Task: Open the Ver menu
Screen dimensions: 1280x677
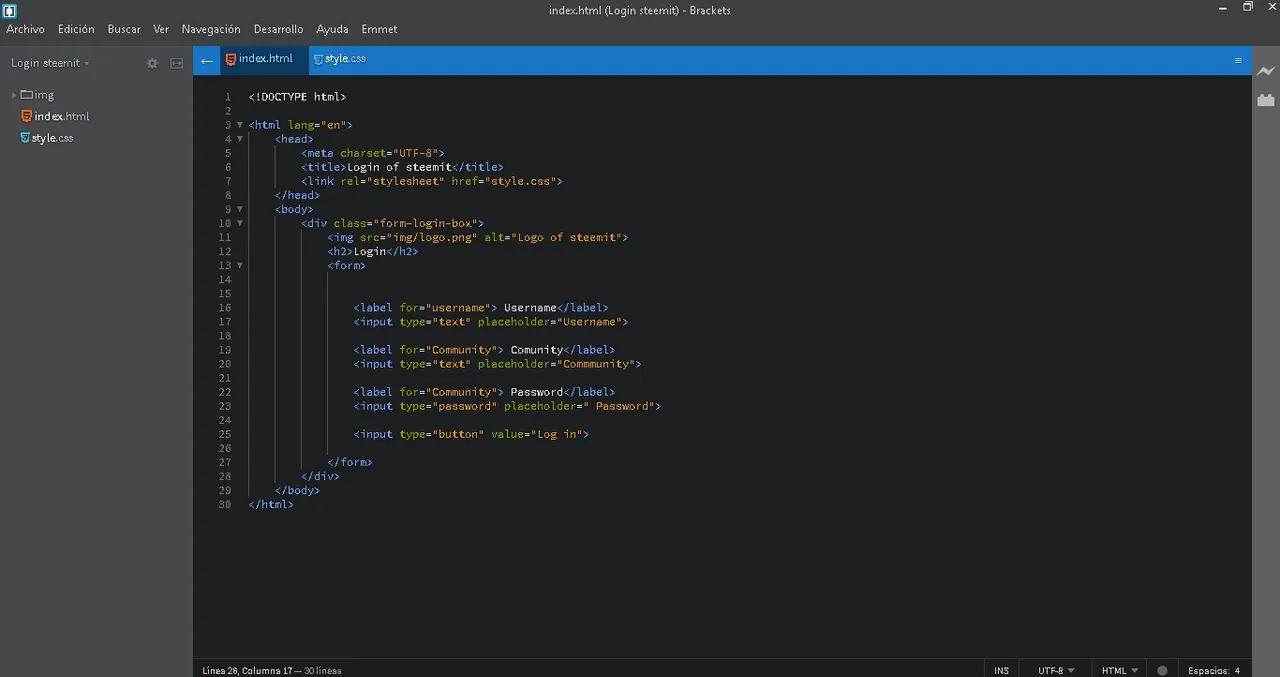Action: 161,29
